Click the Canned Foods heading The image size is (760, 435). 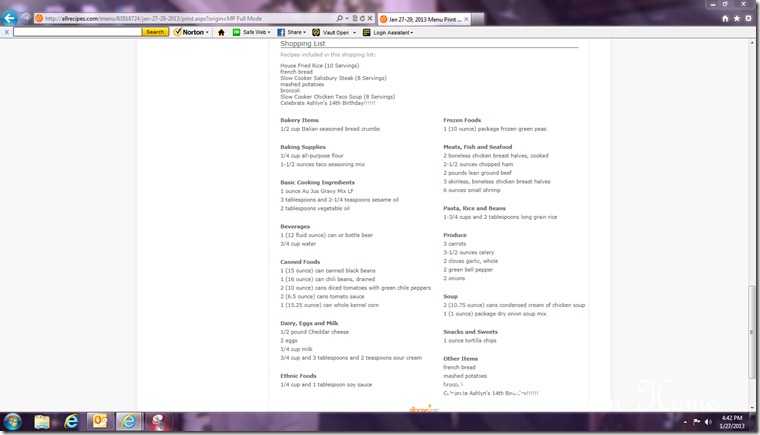pyautogui.click(x=300, y=262)
